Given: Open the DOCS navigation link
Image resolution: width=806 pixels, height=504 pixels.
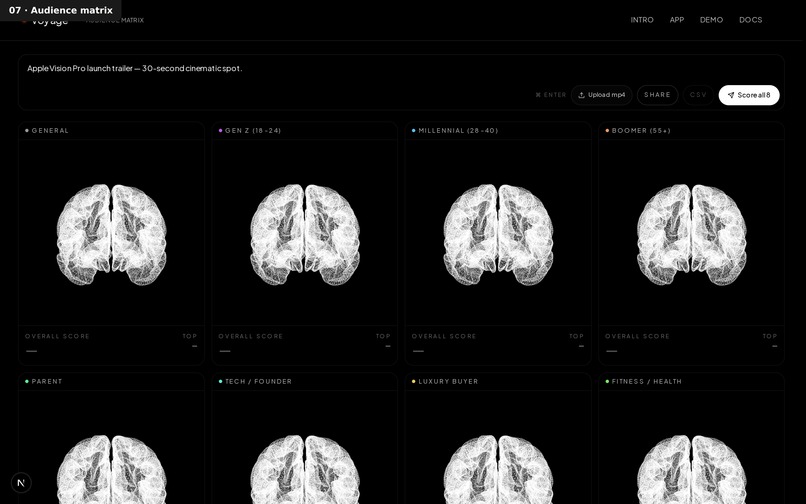Looking at the screenshot, I should click(750, 20).
